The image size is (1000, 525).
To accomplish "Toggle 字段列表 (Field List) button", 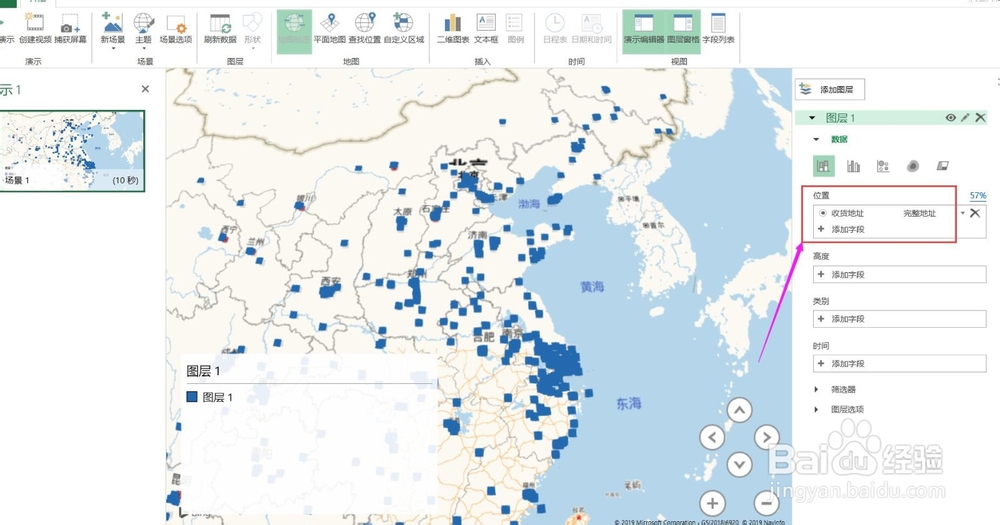I will tap(718, 29).
